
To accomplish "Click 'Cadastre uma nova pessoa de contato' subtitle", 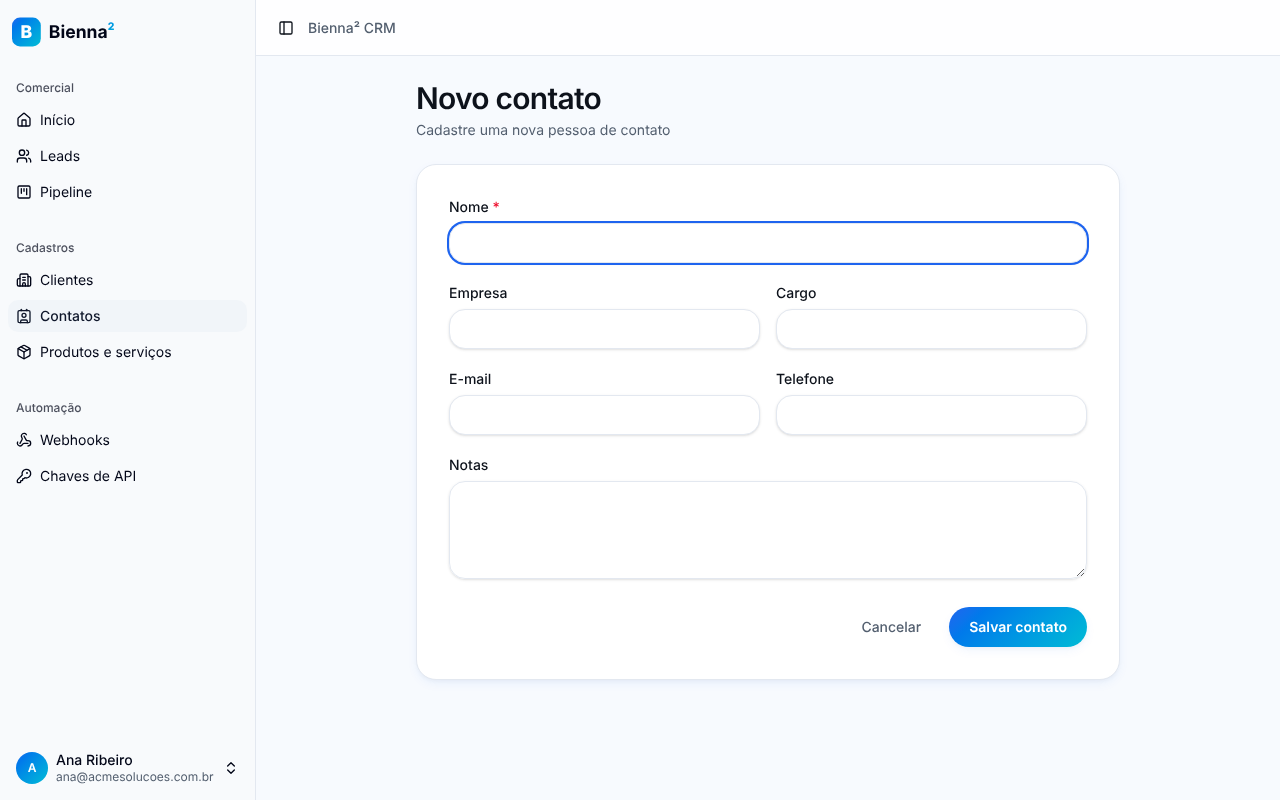I will point(543,130).
